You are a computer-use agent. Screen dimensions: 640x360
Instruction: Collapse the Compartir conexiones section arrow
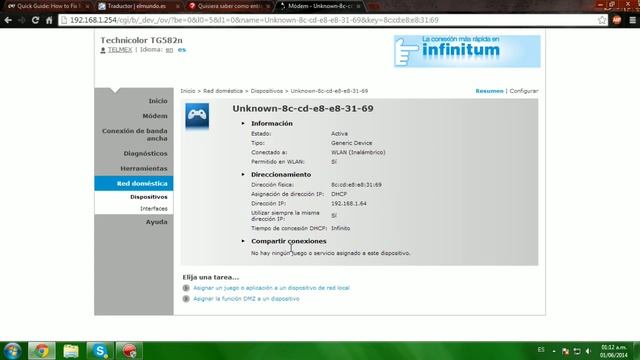coord(243,241)
